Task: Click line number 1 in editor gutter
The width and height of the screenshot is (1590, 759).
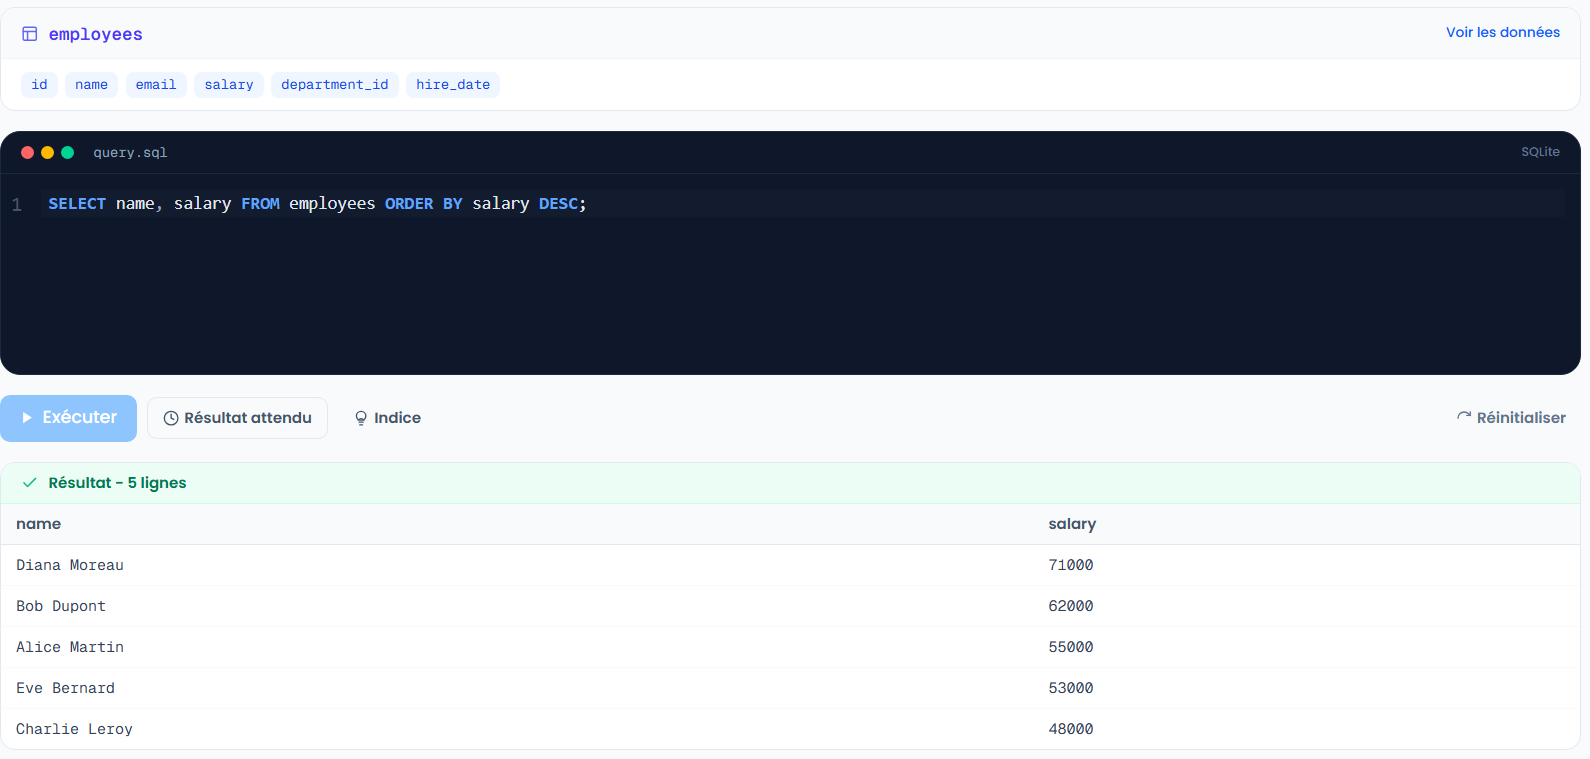Action: point(17,205)
